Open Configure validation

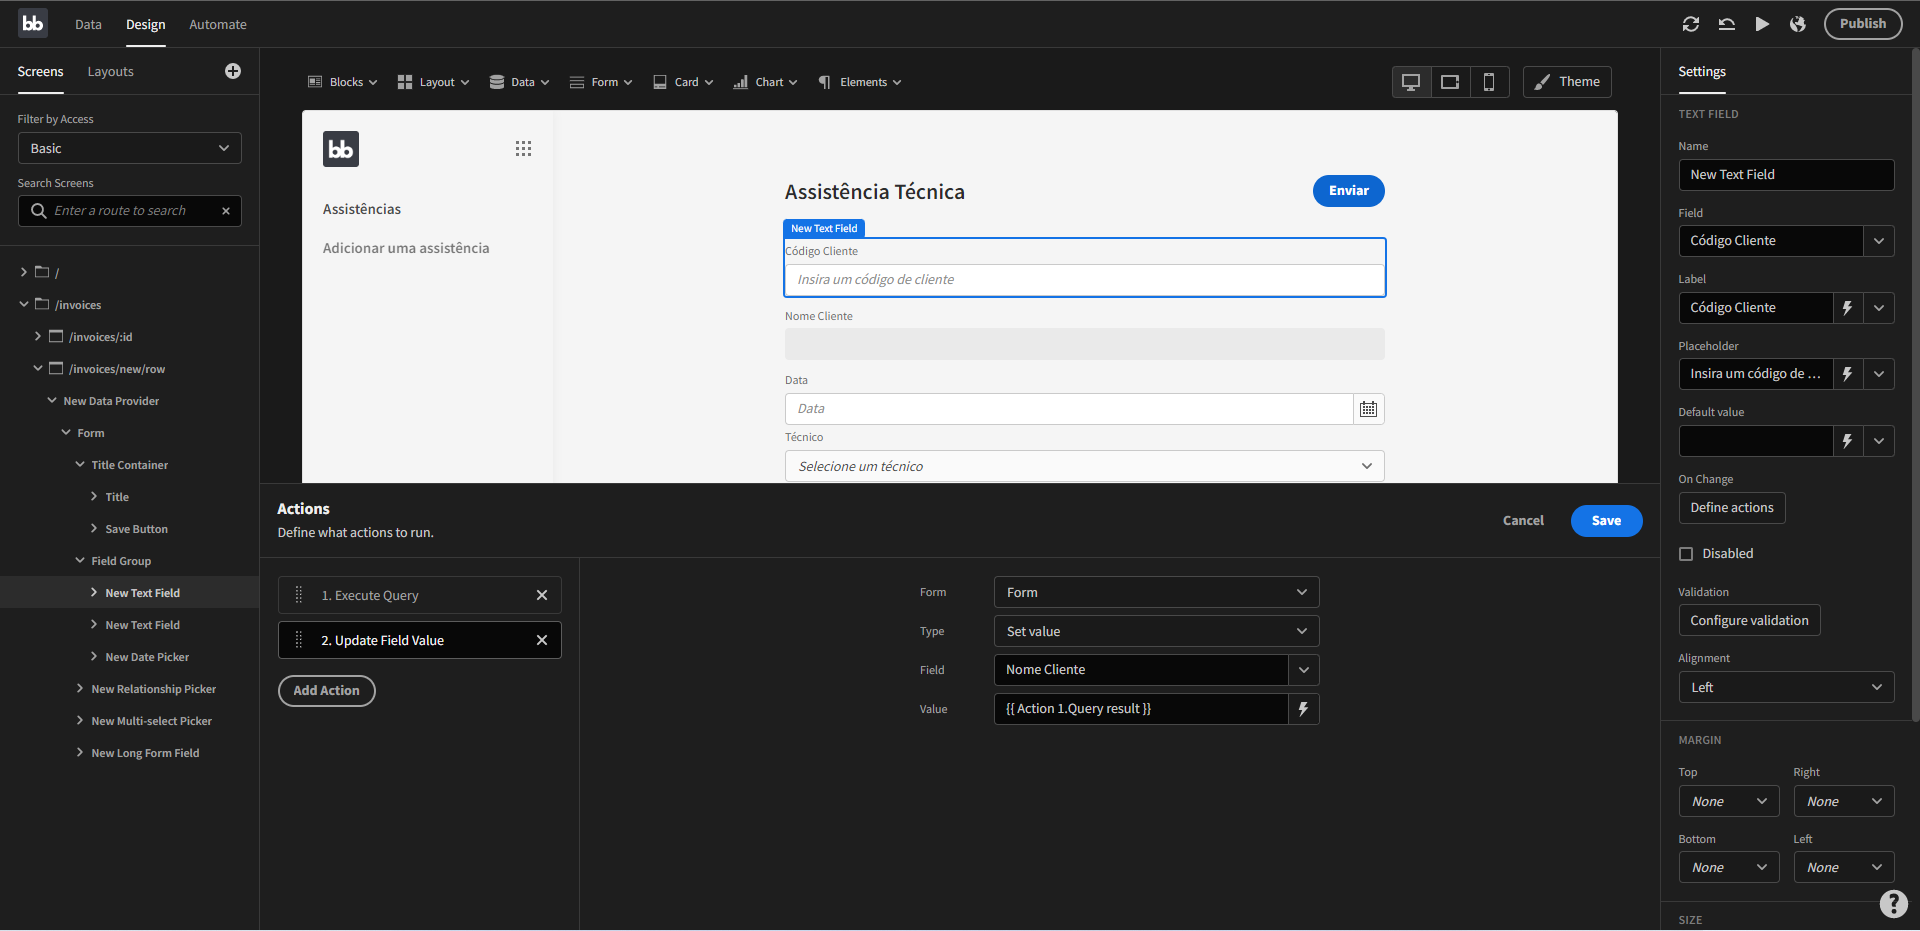[1749, 620]
